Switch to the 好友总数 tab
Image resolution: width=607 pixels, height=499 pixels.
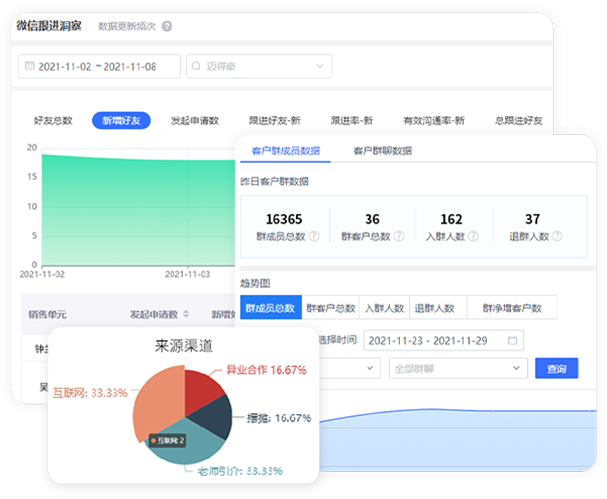click(x=53, y=121)
